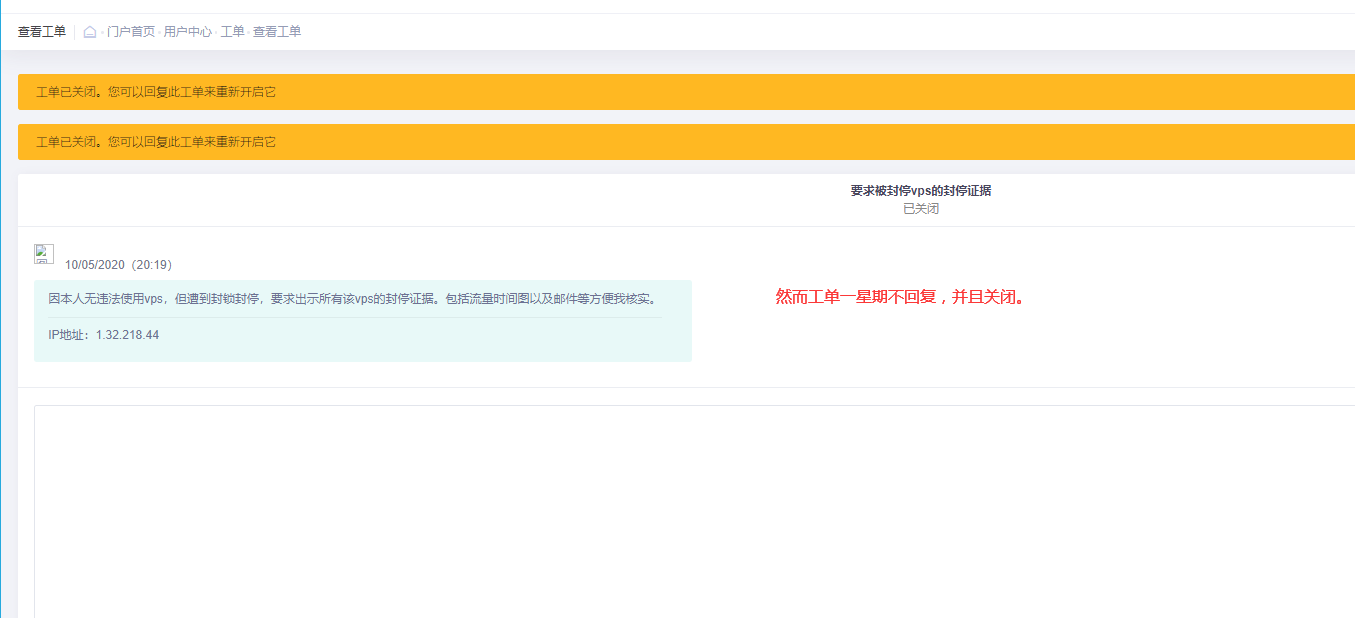Click the IP value 1.32.218.44
Screen dimensions: 1355x618
(x=127, y=335)
